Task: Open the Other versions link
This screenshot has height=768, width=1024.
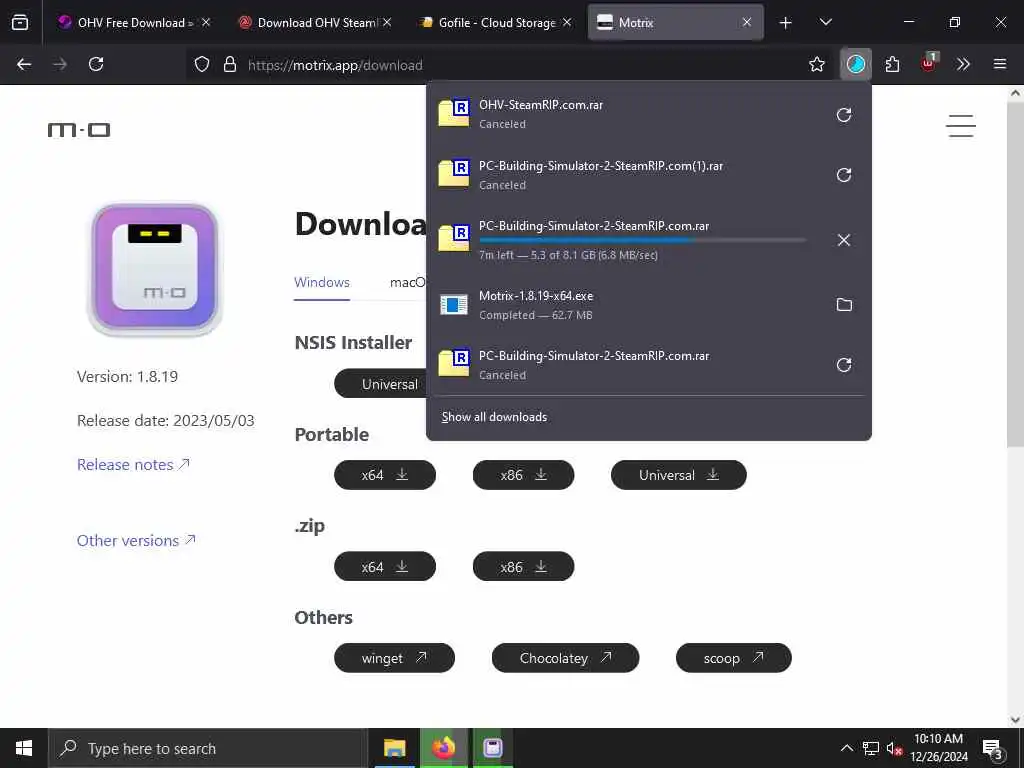Action: 136,541
